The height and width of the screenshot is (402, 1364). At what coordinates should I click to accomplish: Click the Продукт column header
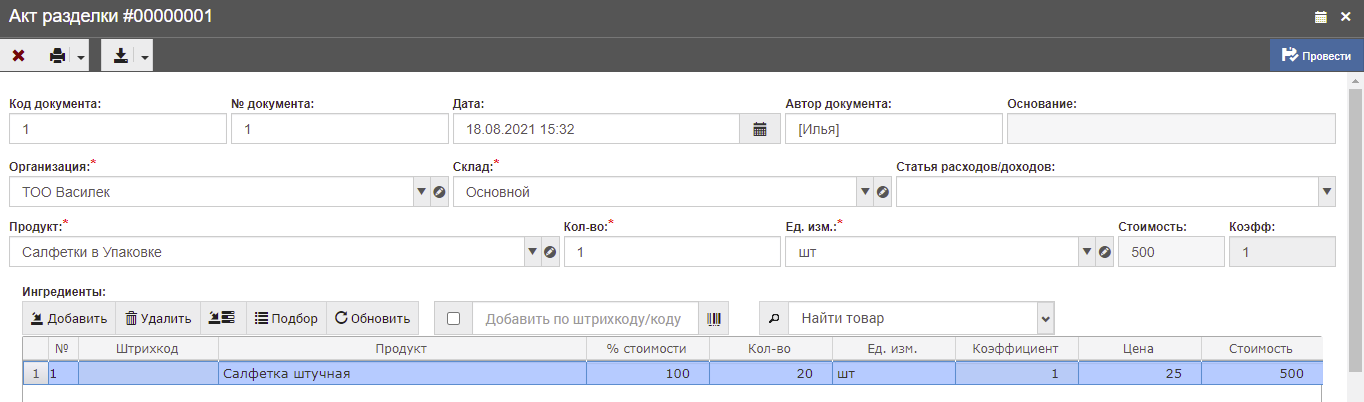[x=402, y=348]
